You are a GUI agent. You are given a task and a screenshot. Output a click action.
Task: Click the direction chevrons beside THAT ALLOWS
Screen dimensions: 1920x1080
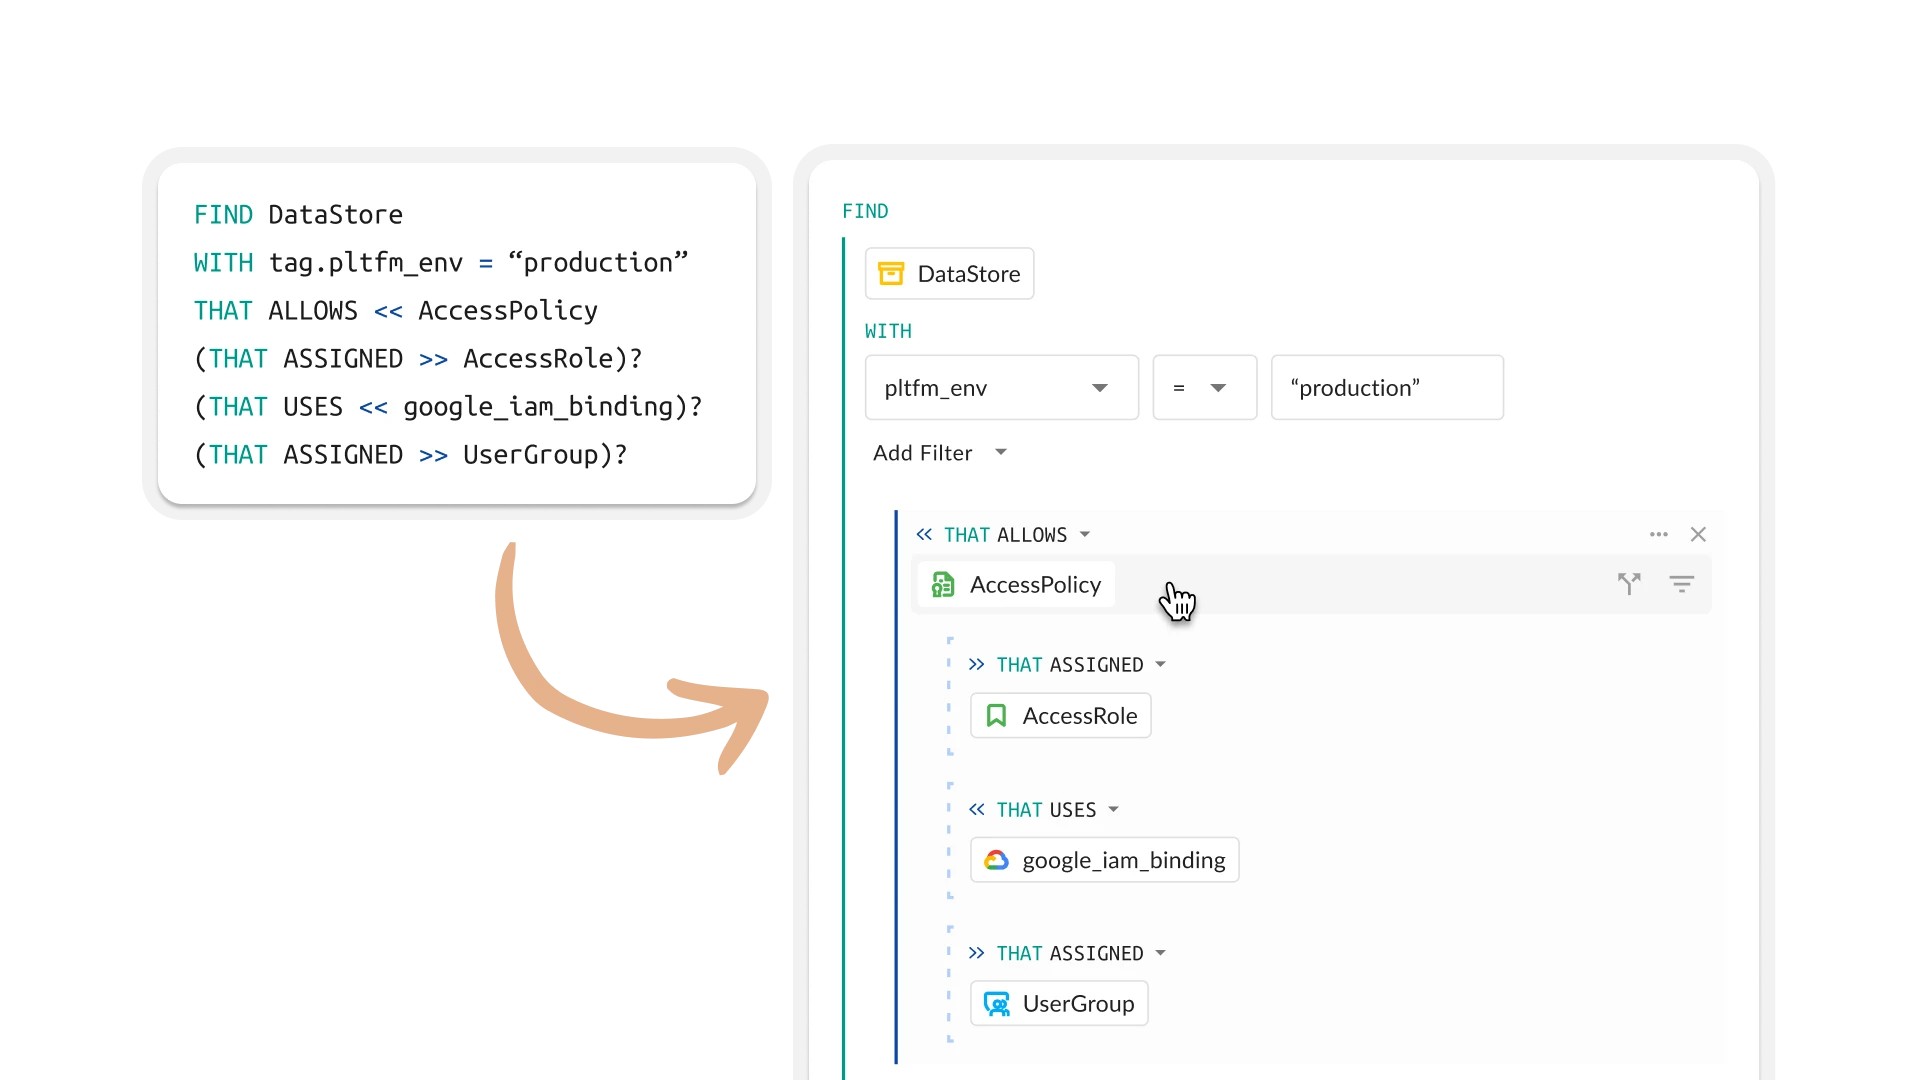click(x=924, y=535)
